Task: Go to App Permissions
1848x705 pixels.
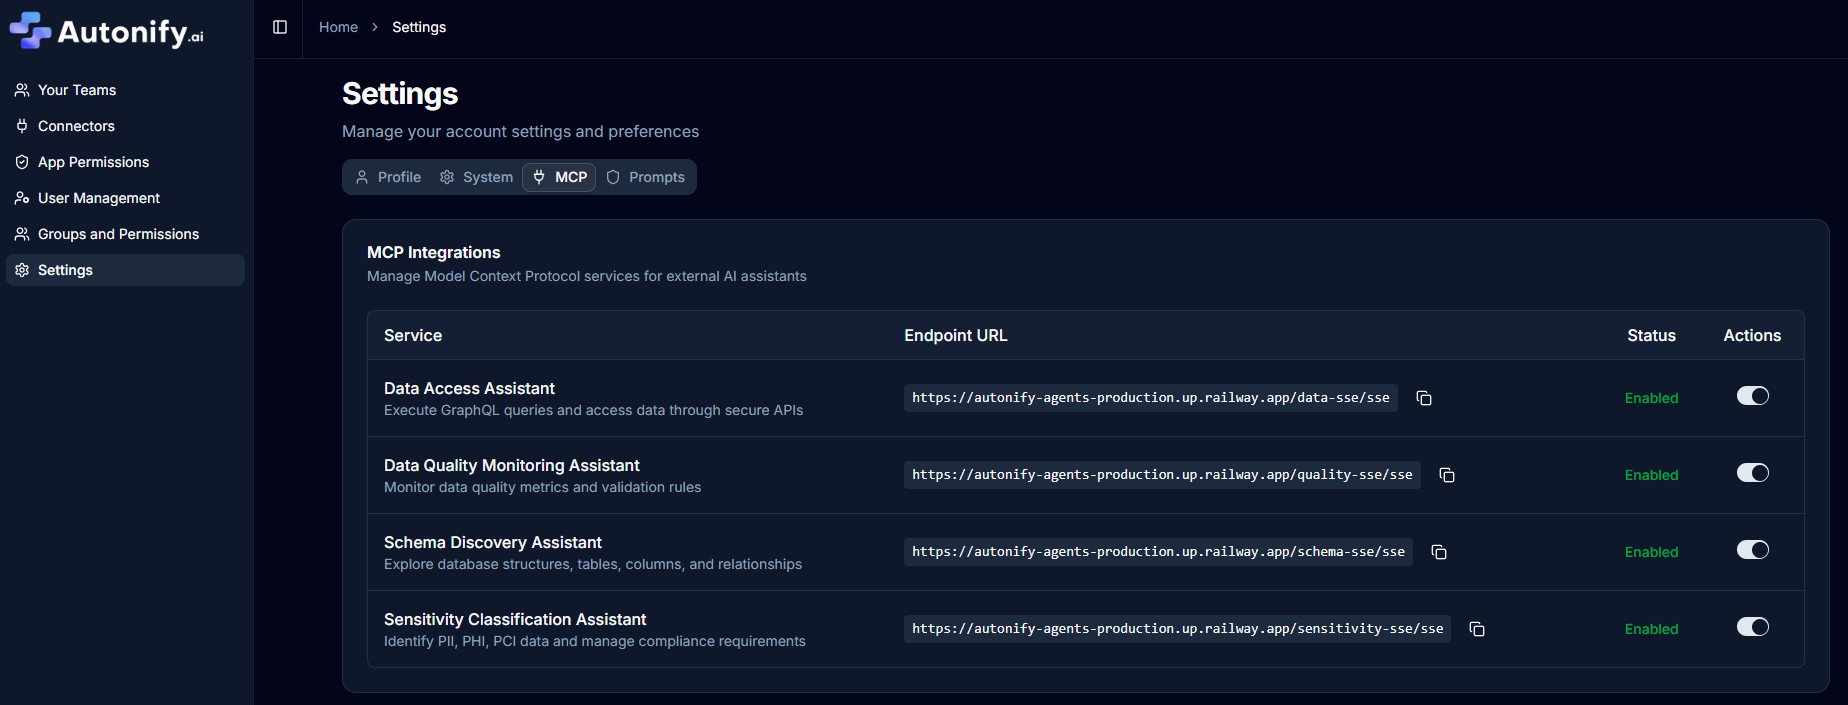Action: [125, 162]
